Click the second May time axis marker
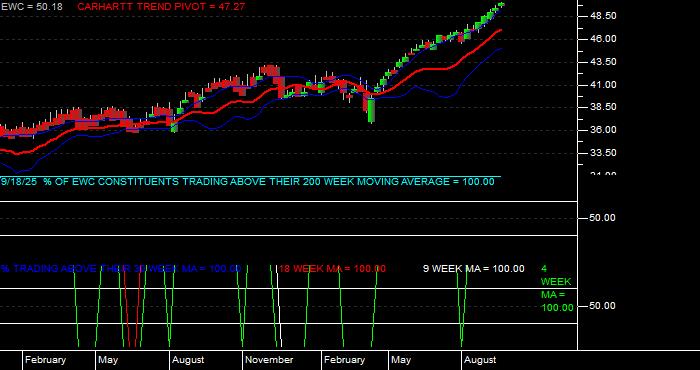The image size is (700, 370). pyautogui.click(x=401, y=360)
